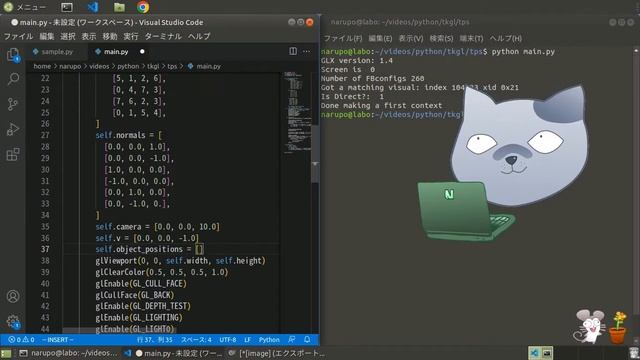Screen dimensions: 640x360
Task: Select the Python language mode status item
Action: pos(269,340)
